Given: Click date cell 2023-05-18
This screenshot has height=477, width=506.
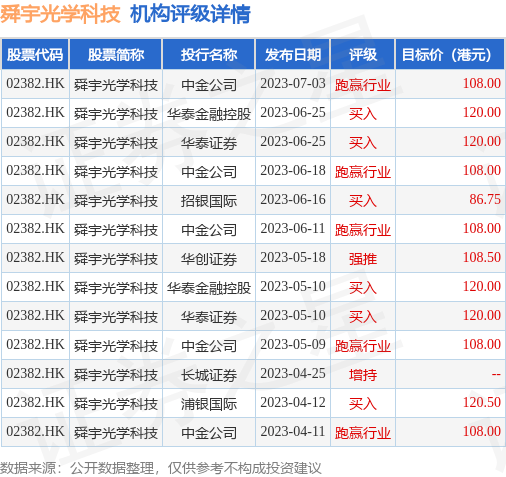Looking at the screenshot, I should [293, 258].
